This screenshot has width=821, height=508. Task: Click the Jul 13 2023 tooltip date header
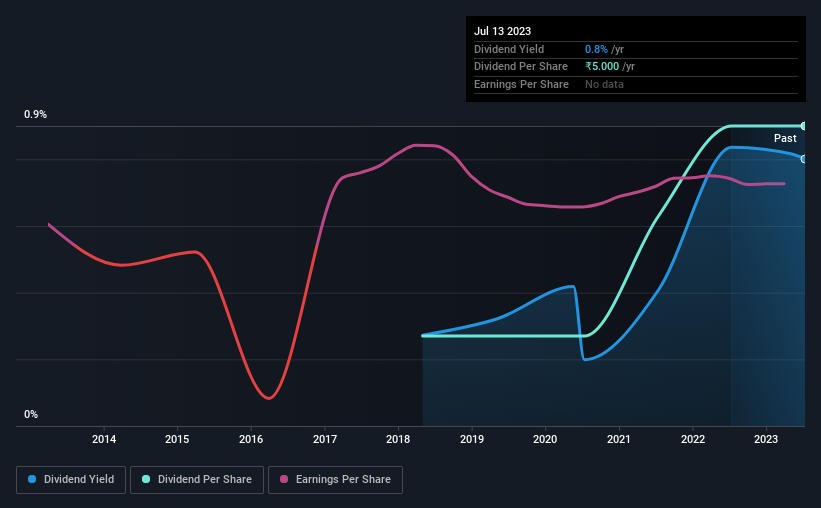(502, 31)
